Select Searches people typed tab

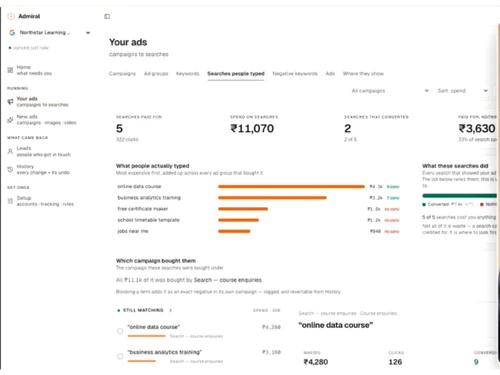point(236,73)
